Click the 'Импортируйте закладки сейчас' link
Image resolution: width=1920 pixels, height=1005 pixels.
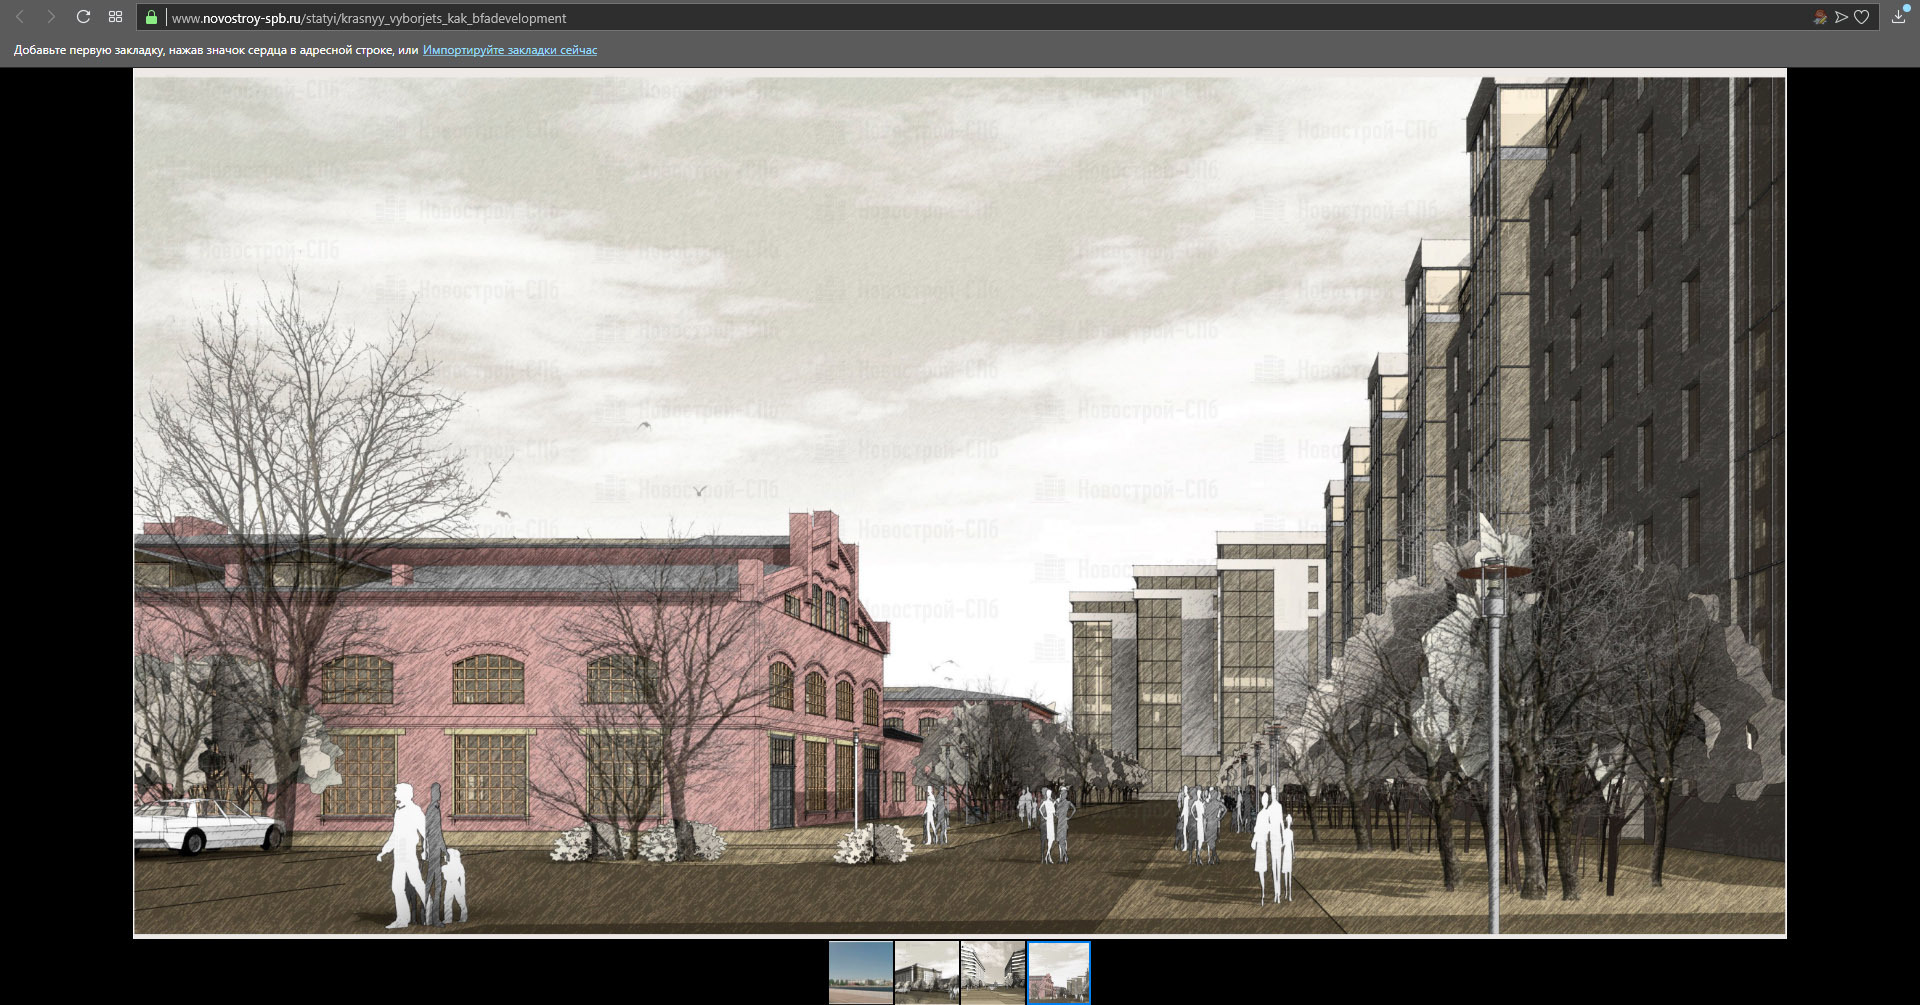pos(510,50)
